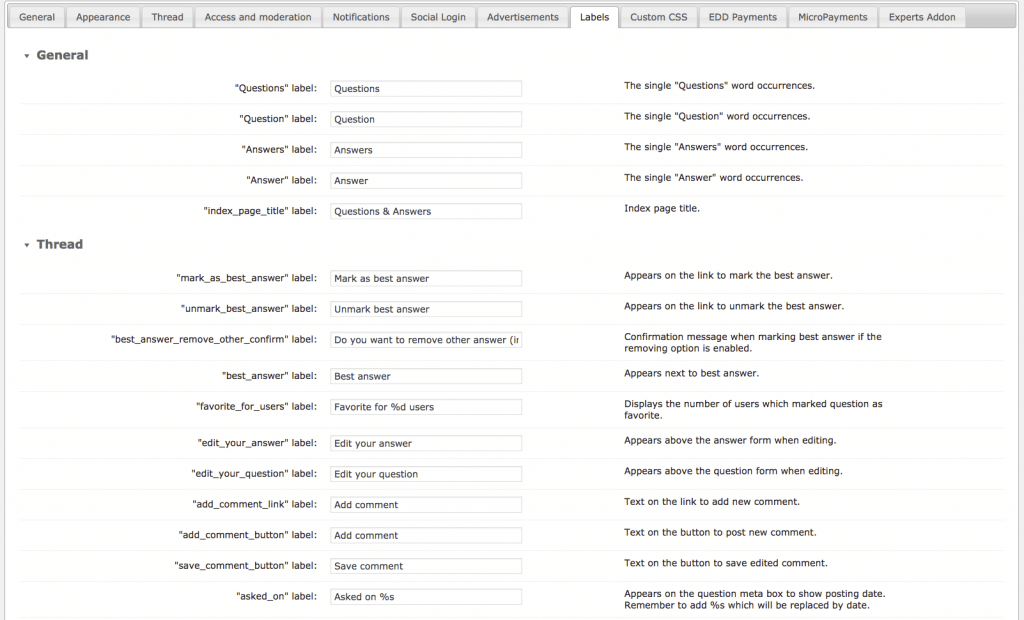1024x620 pixels.
Task: Switch to the Notifications tab
Action: pyautogui.click(x=360, y=16)
